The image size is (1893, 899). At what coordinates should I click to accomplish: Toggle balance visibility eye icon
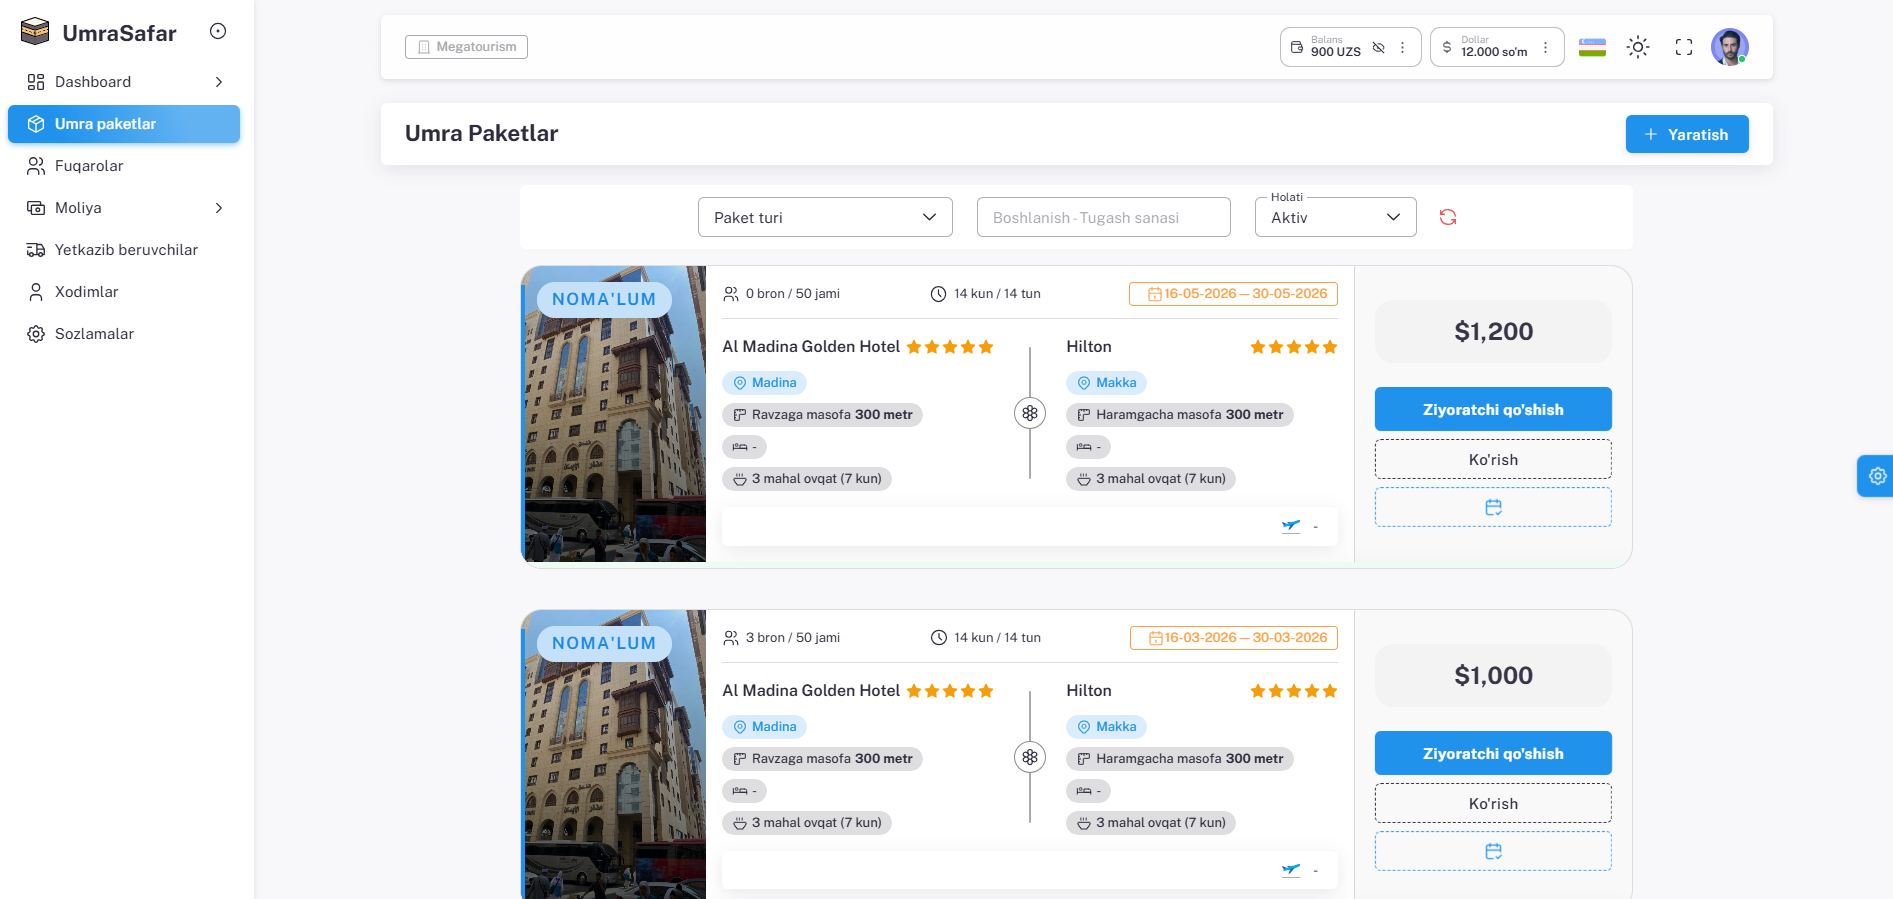1379,47
